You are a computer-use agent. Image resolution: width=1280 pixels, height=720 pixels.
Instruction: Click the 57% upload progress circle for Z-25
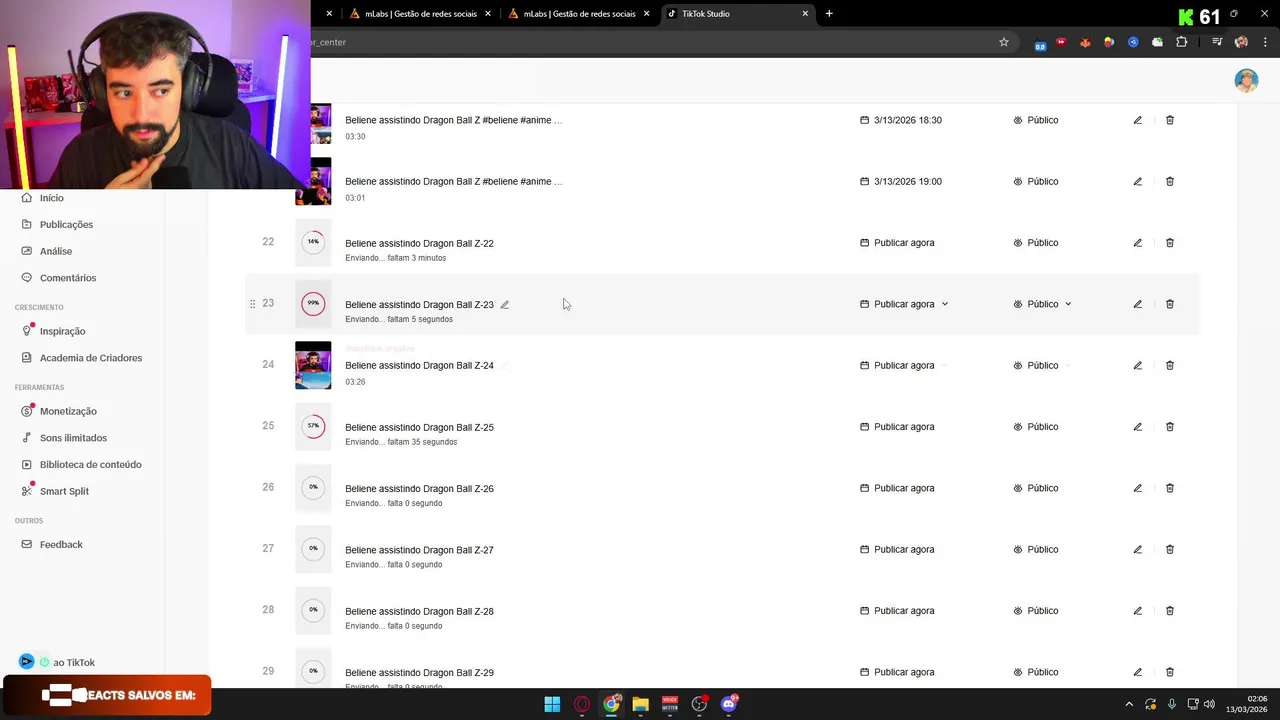[x=313, y=426]
